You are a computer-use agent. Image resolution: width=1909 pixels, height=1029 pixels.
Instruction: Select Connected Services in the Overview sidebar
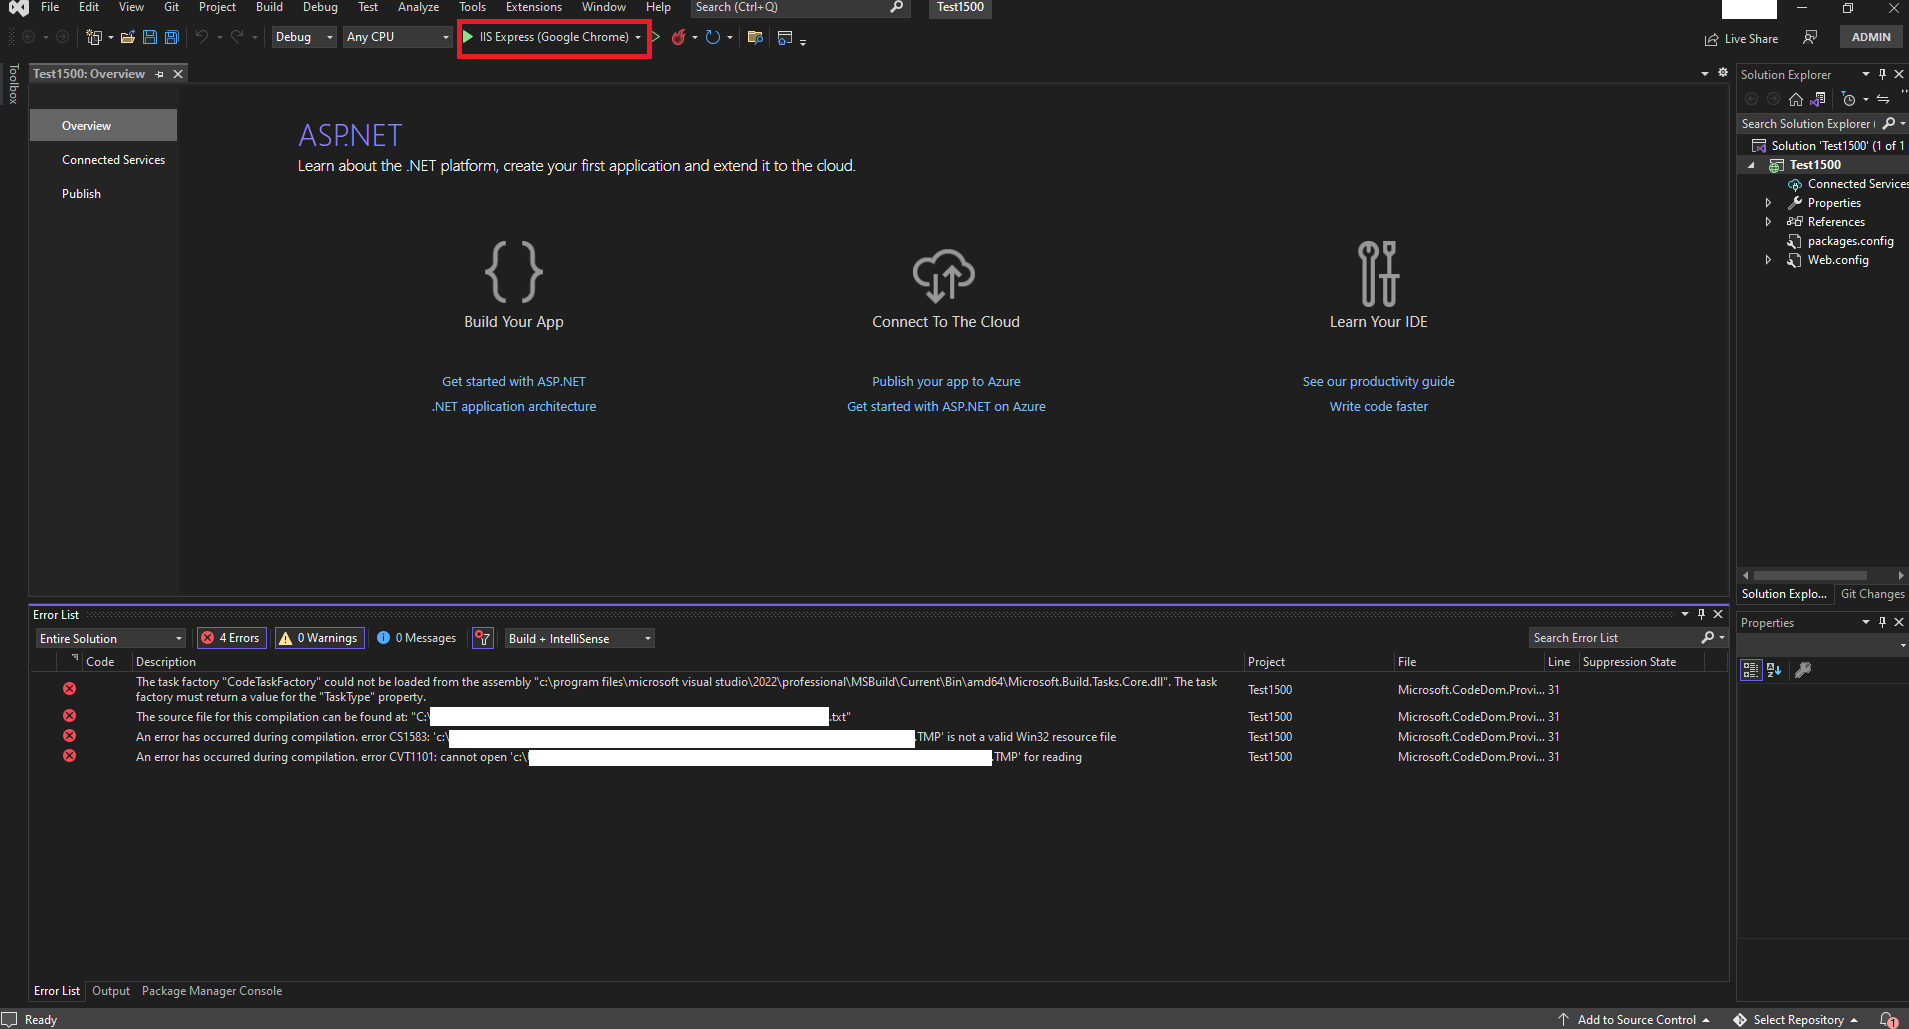point(113,160)
